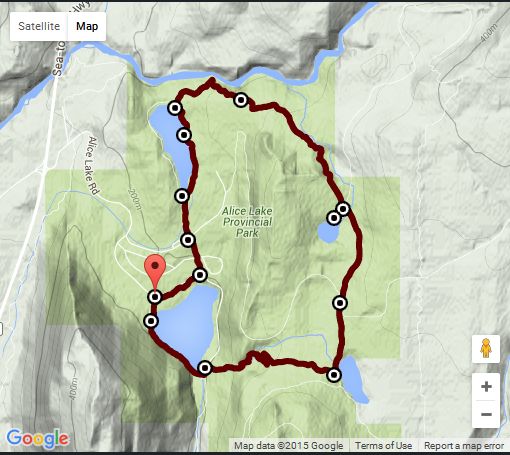Select waypoint on the trail's eastern side midway down
Viewport: 510px width, 455px height.
coord(340,303)
